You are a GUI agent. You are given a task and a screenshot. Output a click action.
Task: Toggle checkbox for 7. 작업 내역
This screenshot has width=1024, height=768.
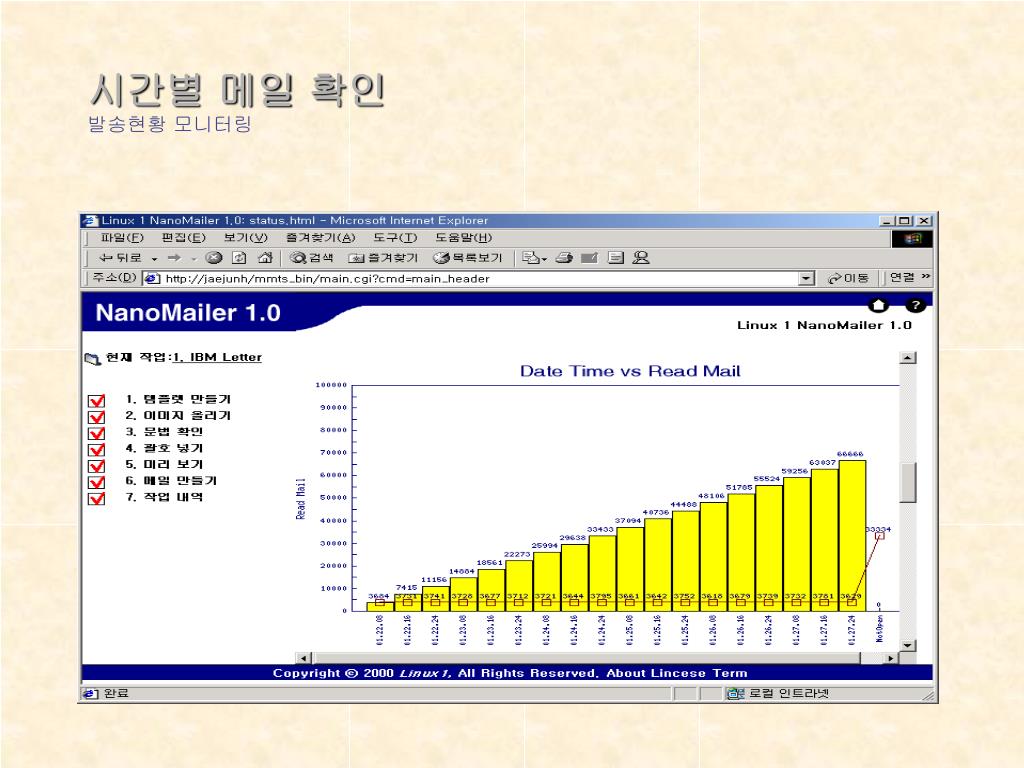(97, 498)
